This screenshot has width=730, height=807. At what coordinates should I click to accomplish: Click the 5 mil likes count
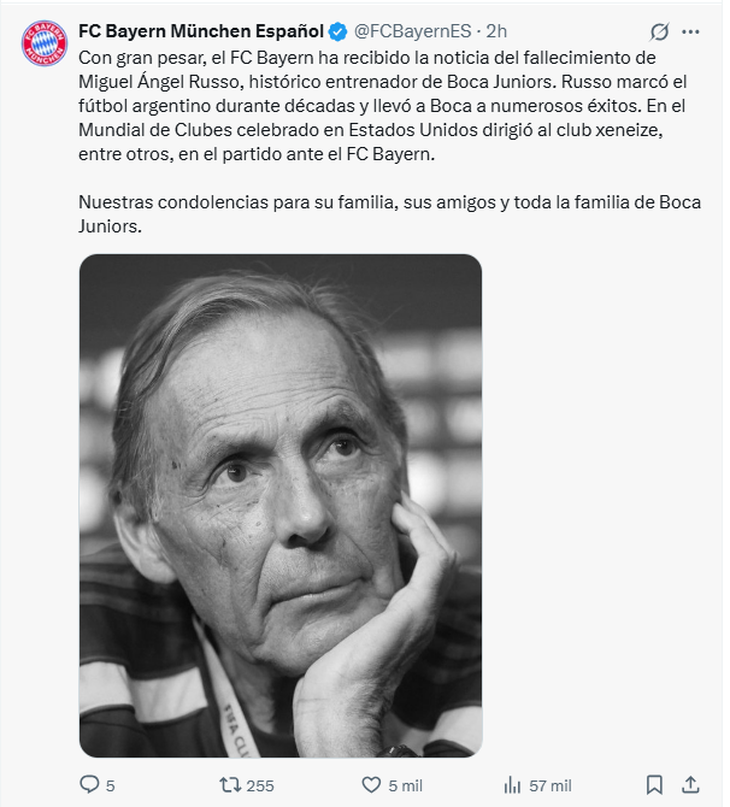pos(405,785)
